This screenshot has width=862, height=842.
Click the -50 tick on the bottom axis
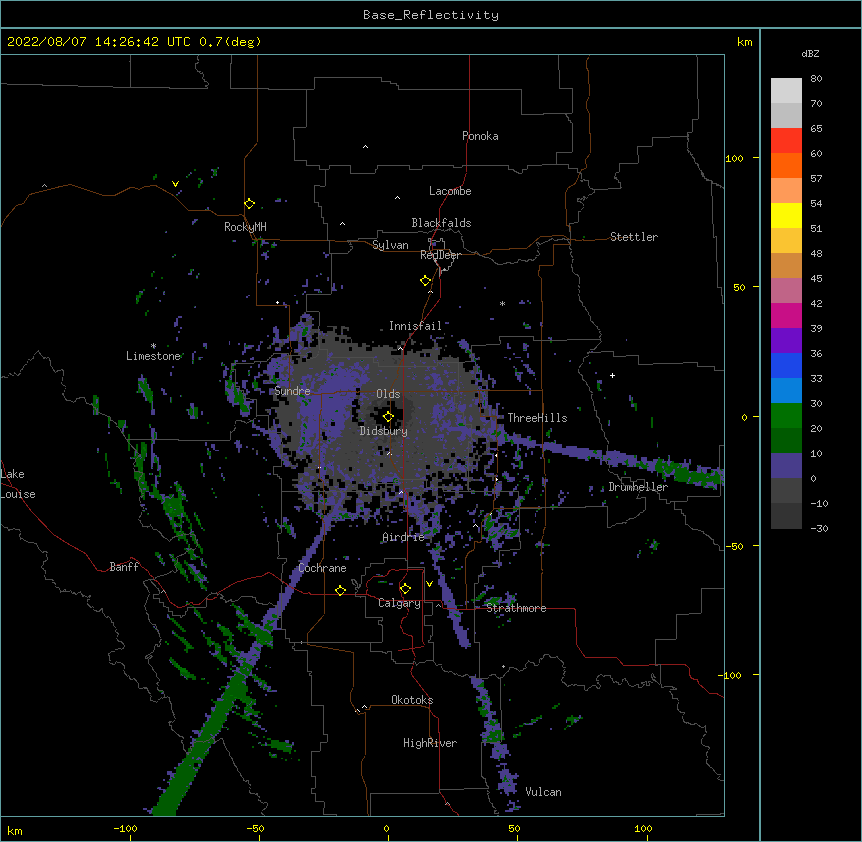click(255, 828)
